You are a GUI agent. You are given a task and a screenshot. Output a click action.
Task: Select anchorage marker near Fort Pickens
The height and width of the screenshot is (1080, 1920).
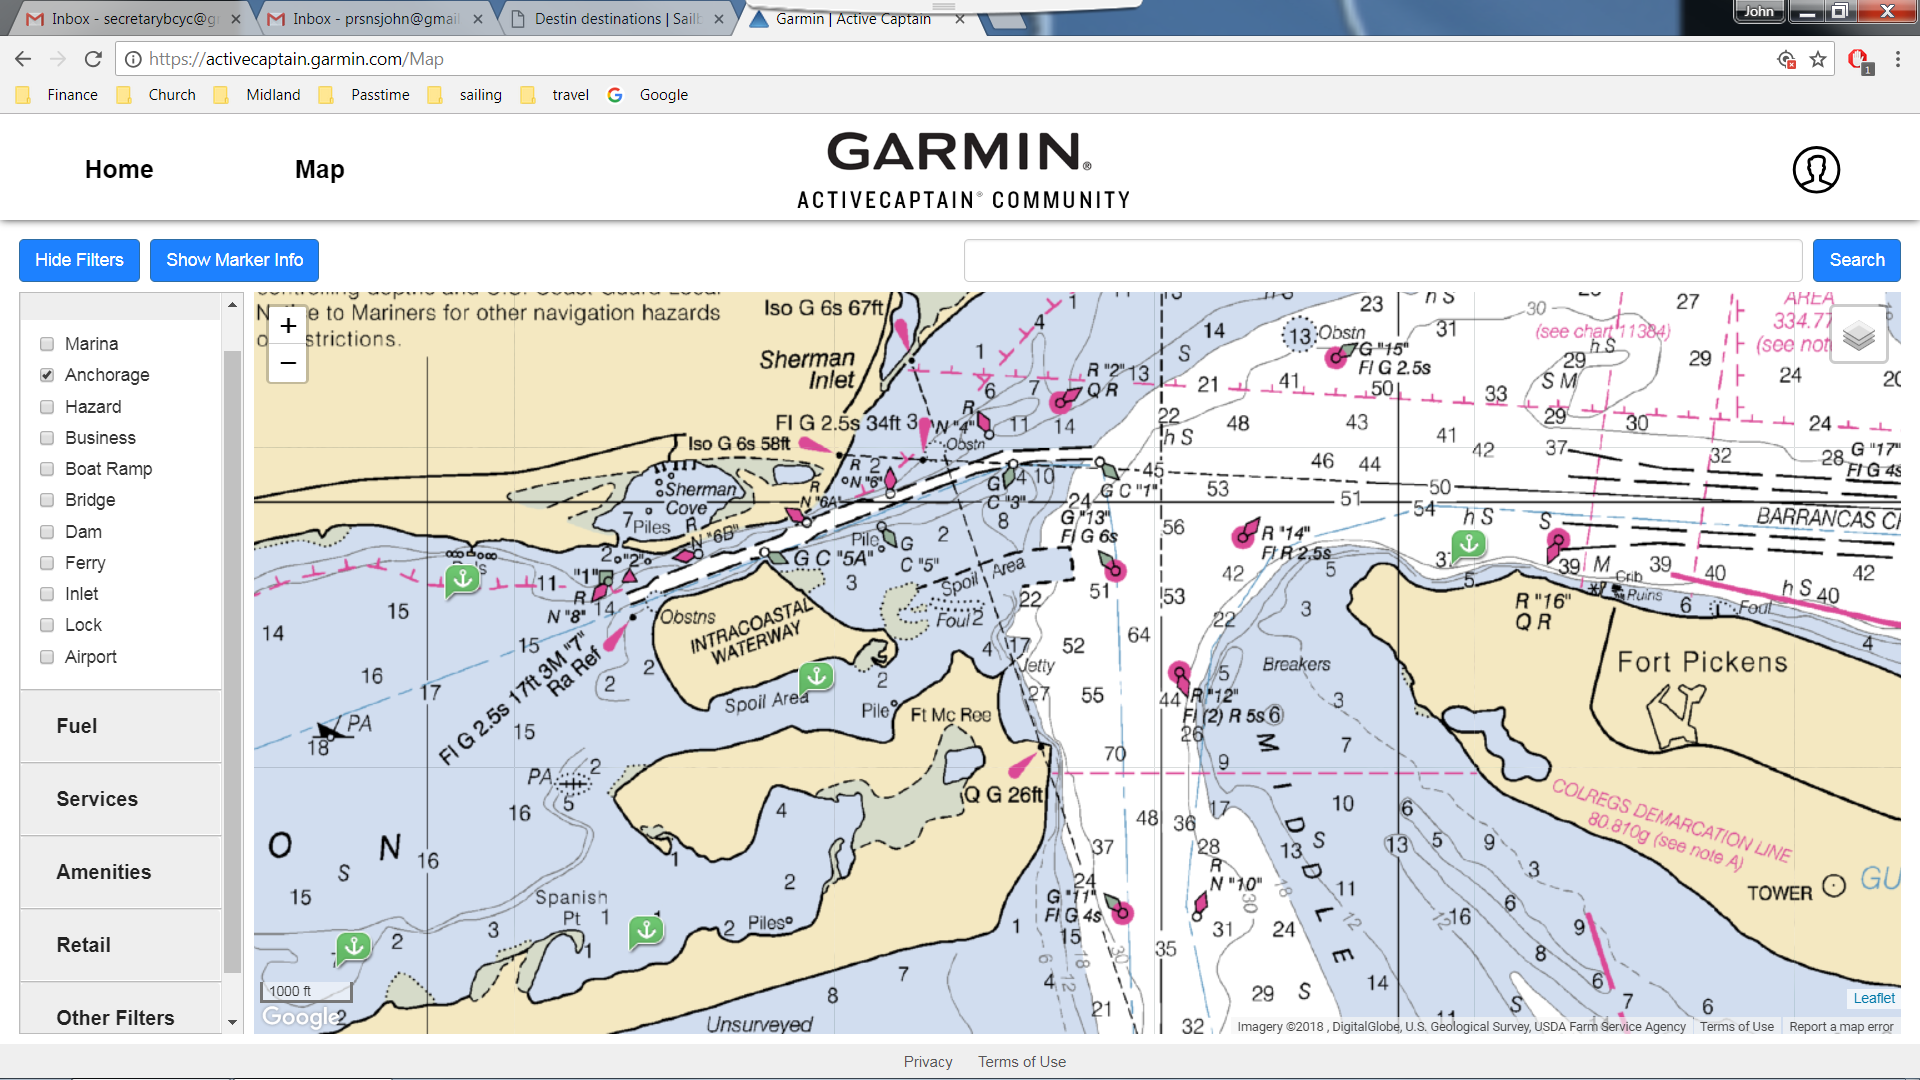coord(1469,544)
